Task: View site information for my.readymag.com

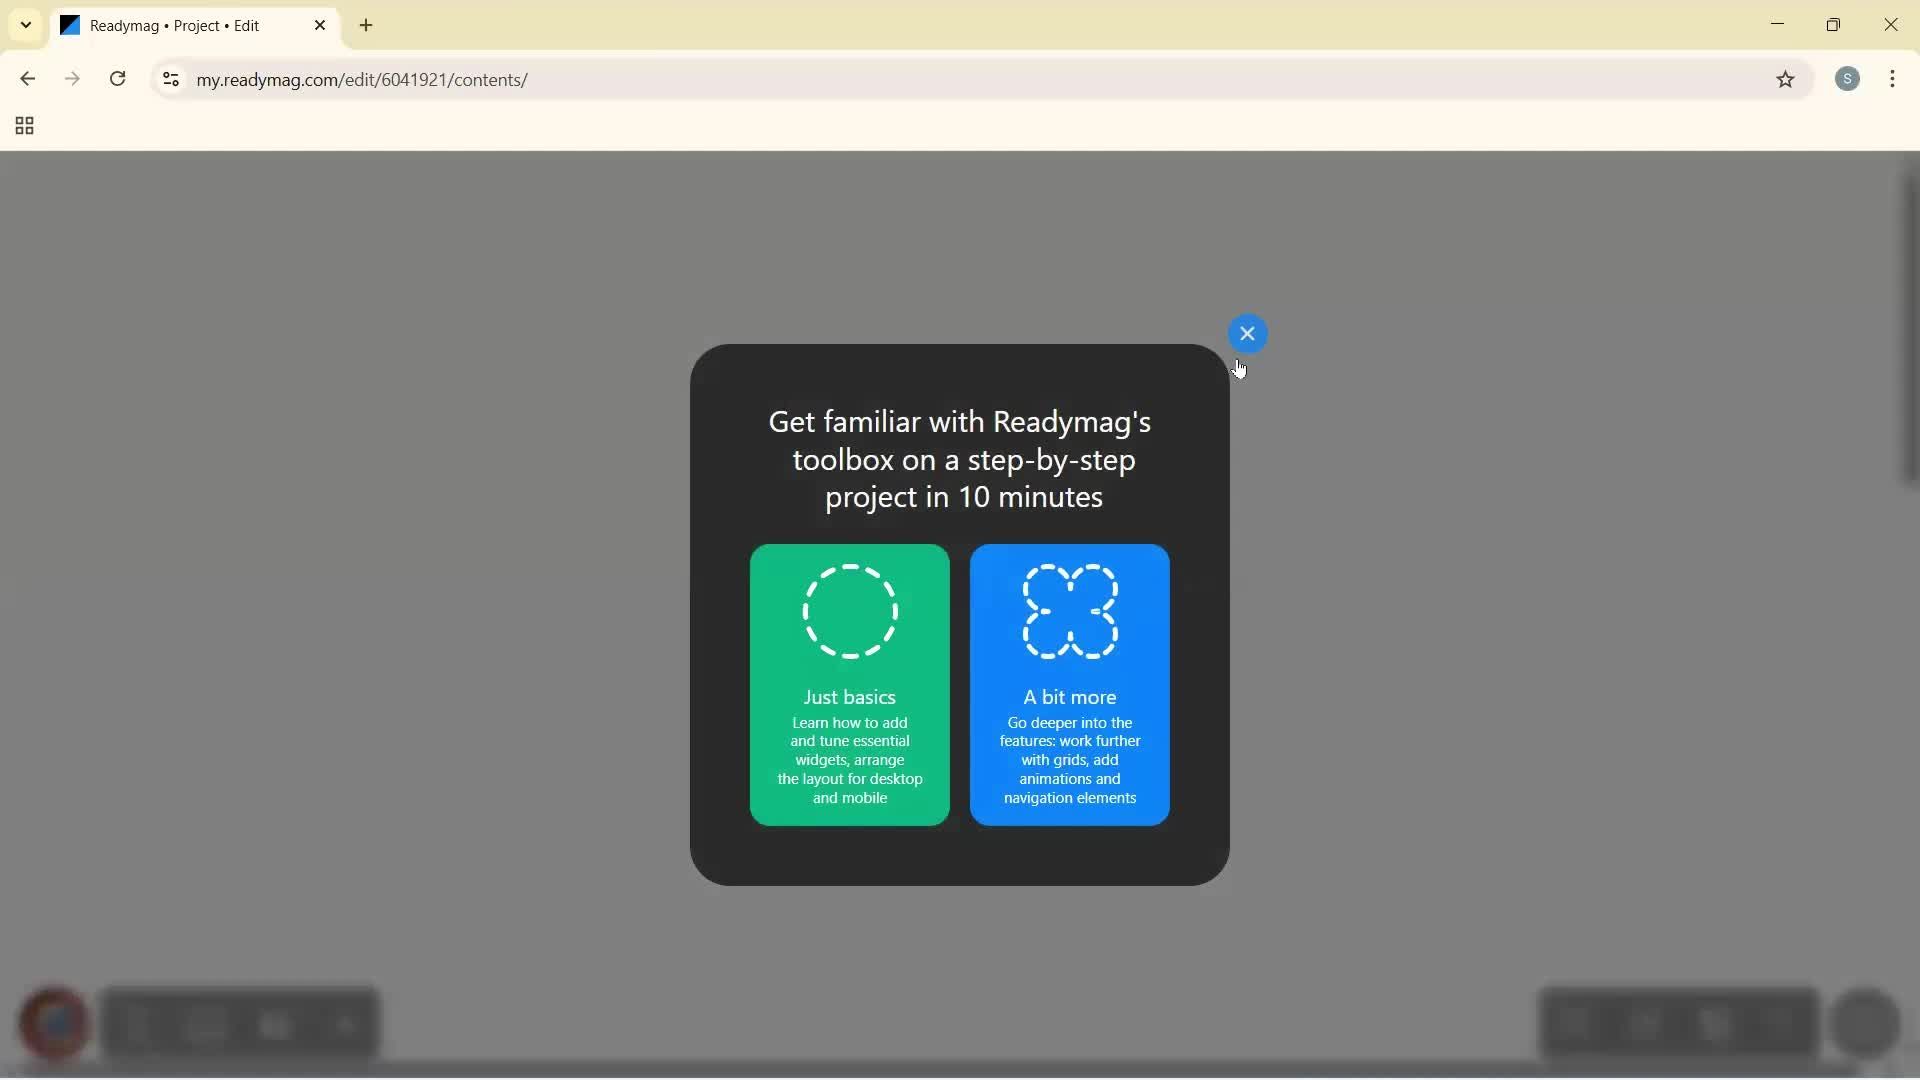Action: [x=171, y=79]
